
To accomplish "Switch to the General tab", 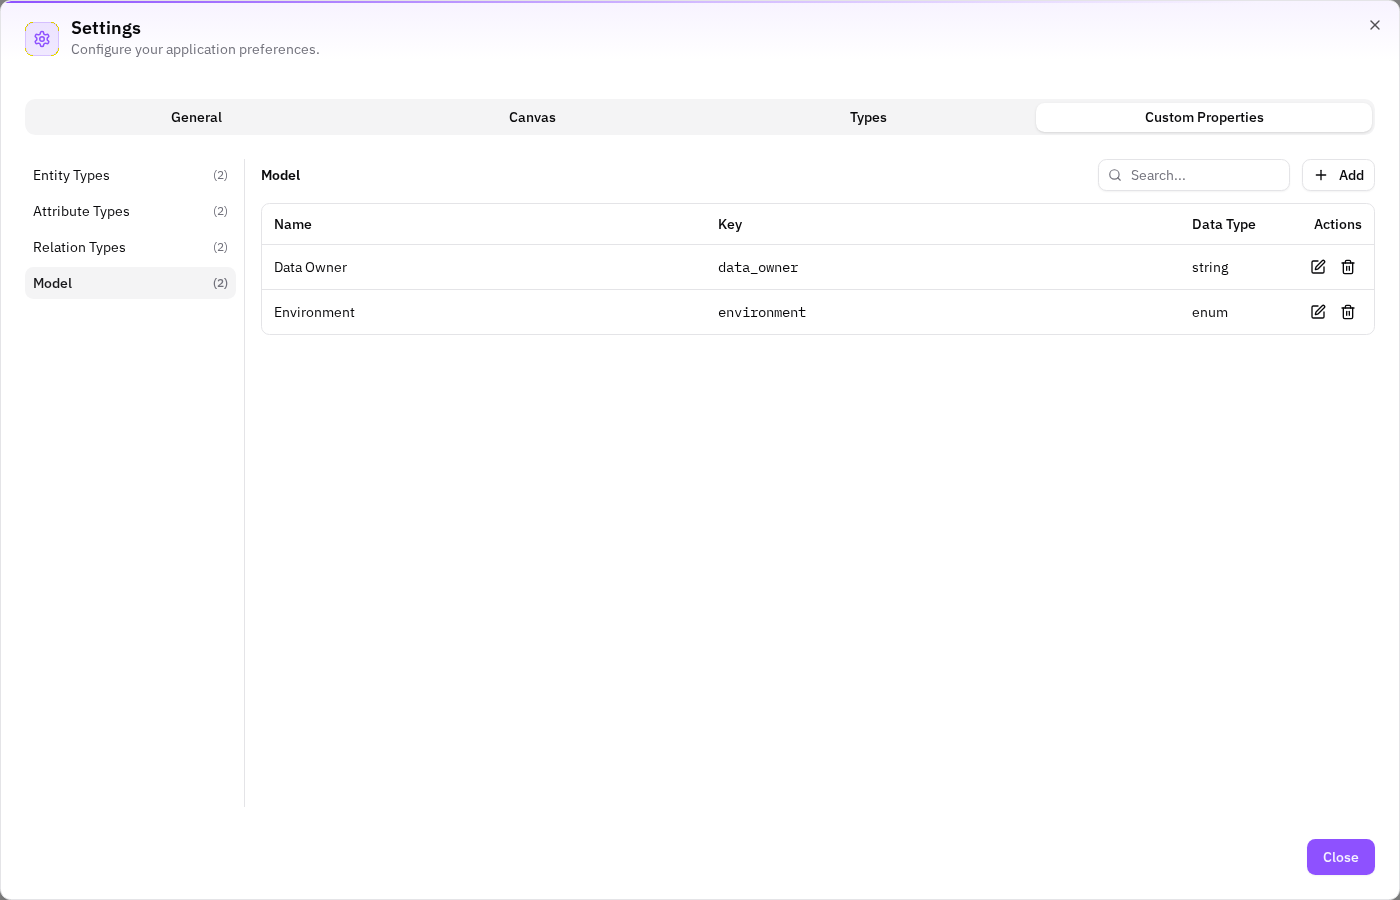I will (196, 117).
